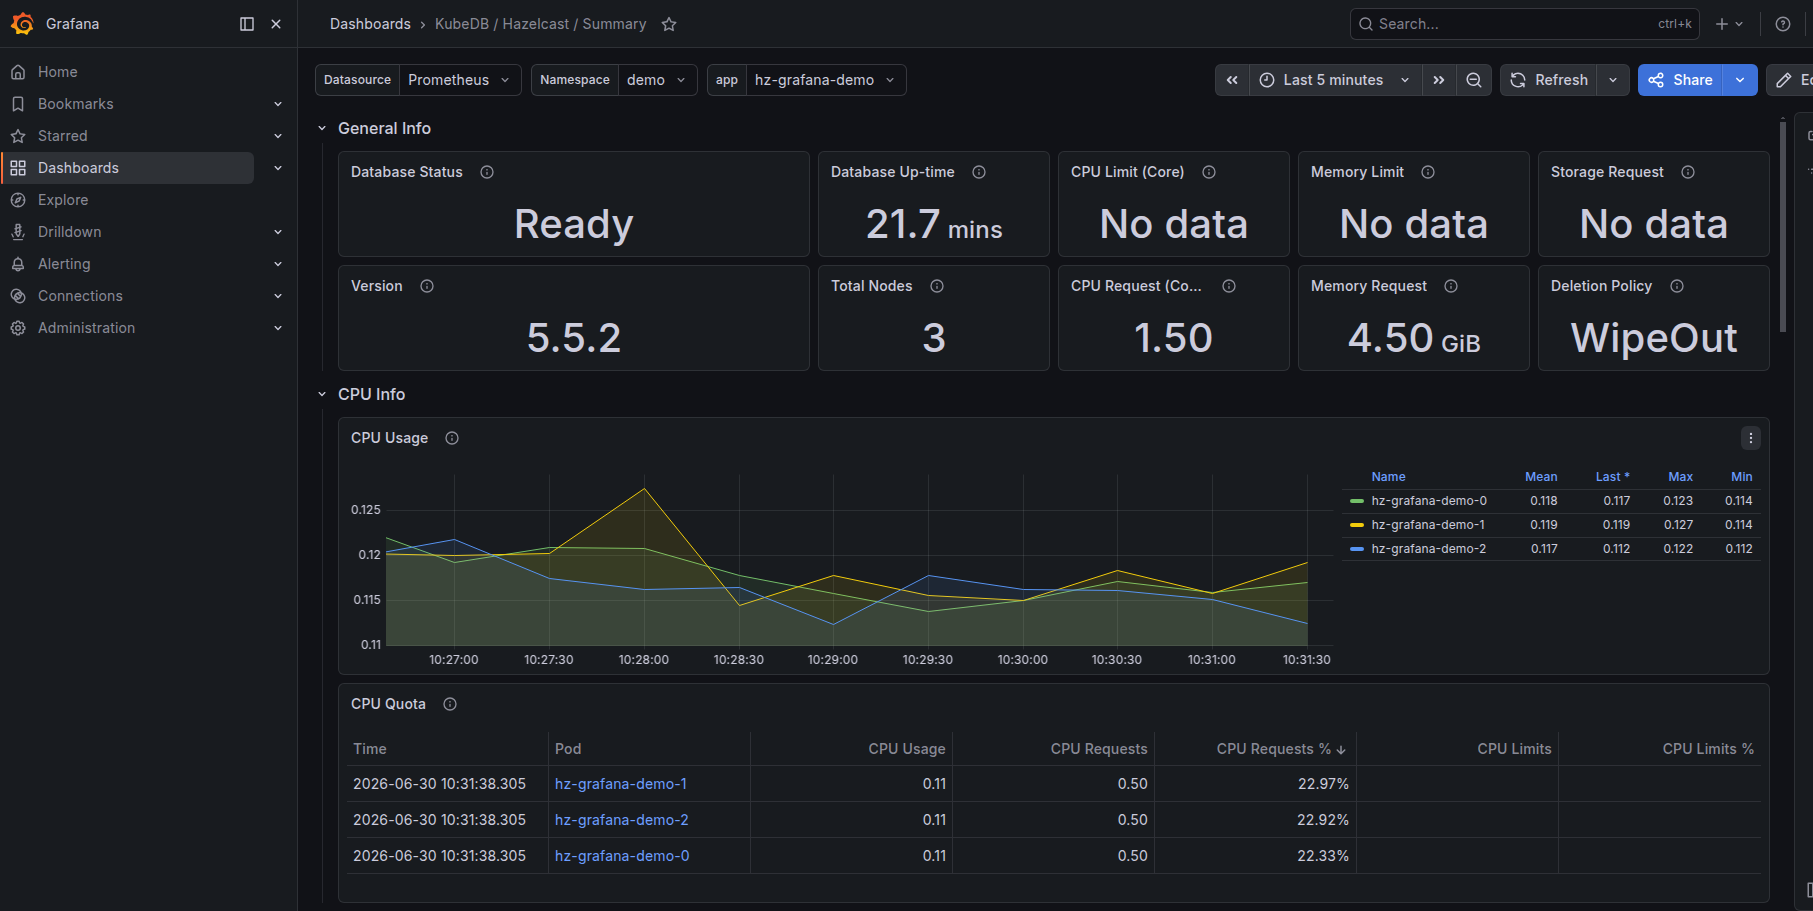Click CPU Quota panel info icon

(450, 704)
